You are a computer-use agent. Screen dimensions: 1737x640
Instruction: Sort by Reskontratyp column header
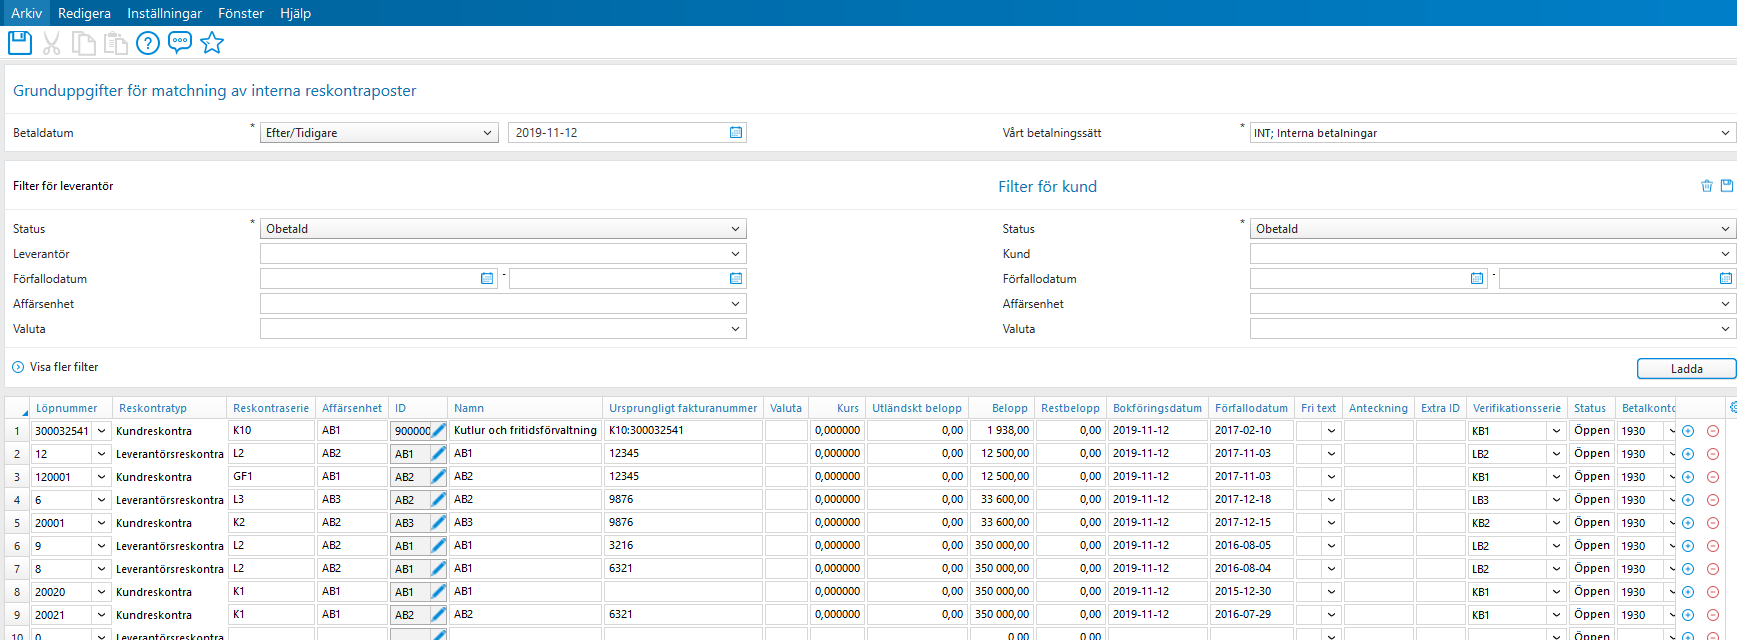click(170, 408)
